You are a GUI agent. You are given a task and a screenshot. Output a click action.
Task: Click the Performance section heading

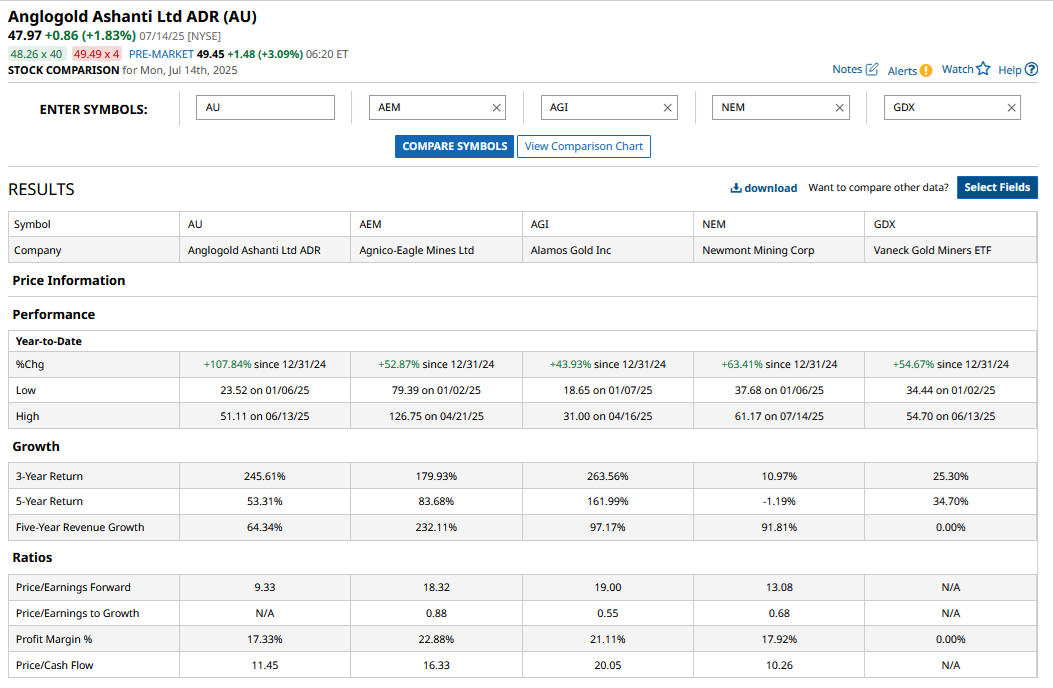pos(54,314)
